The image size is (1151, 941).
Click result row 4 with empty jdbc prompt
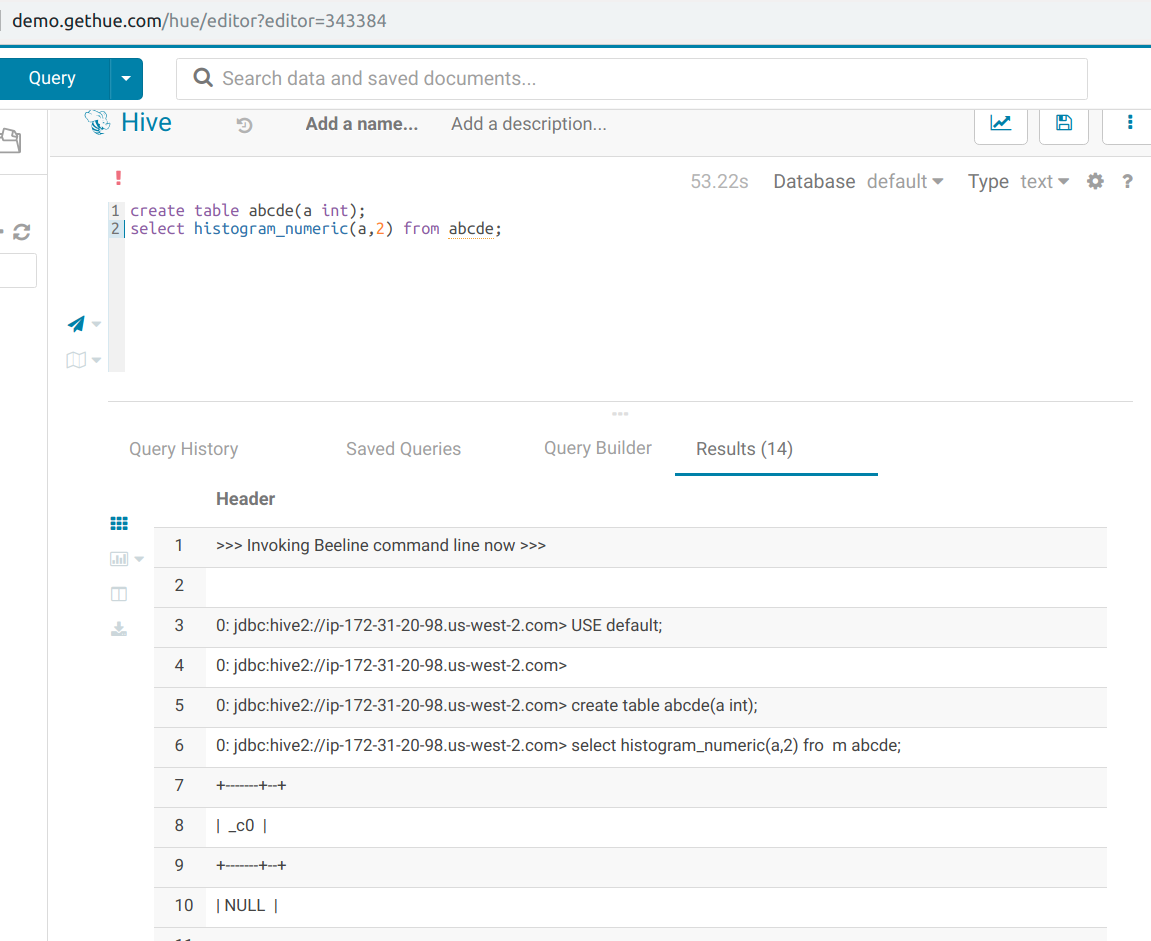[630, 667]
